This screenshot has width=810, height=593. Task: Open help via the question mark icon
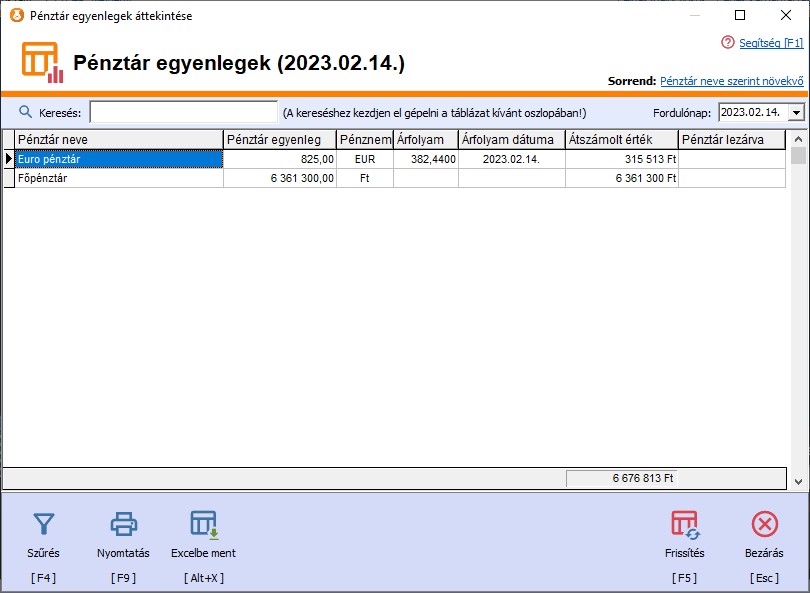727,42
